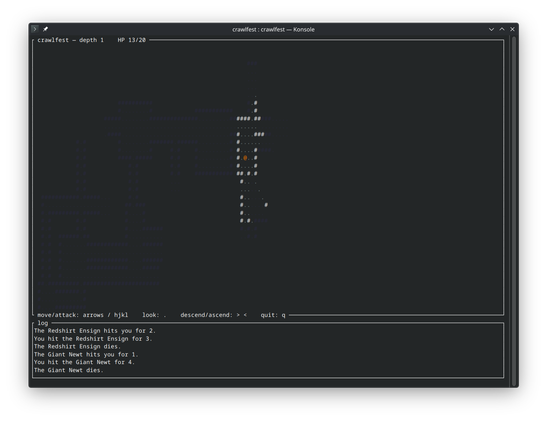Click log line 'You hit the Redshirt Ensign for 3.'
Screen dimensions: 547x421
tap(93, 339)
